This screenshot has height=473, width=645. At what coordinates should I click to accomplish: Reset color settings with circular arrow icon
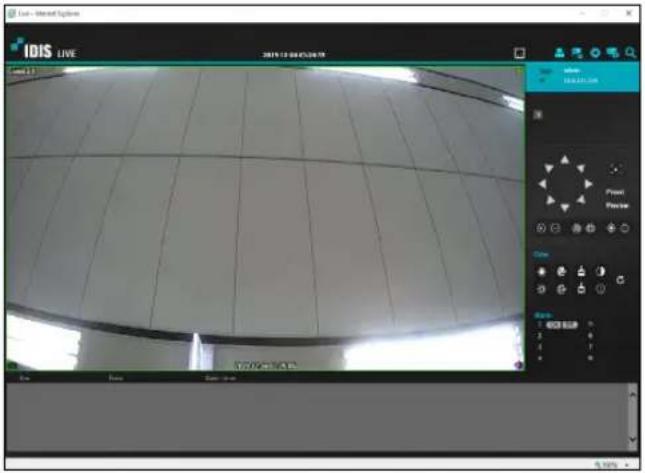(x=620, y=280)
